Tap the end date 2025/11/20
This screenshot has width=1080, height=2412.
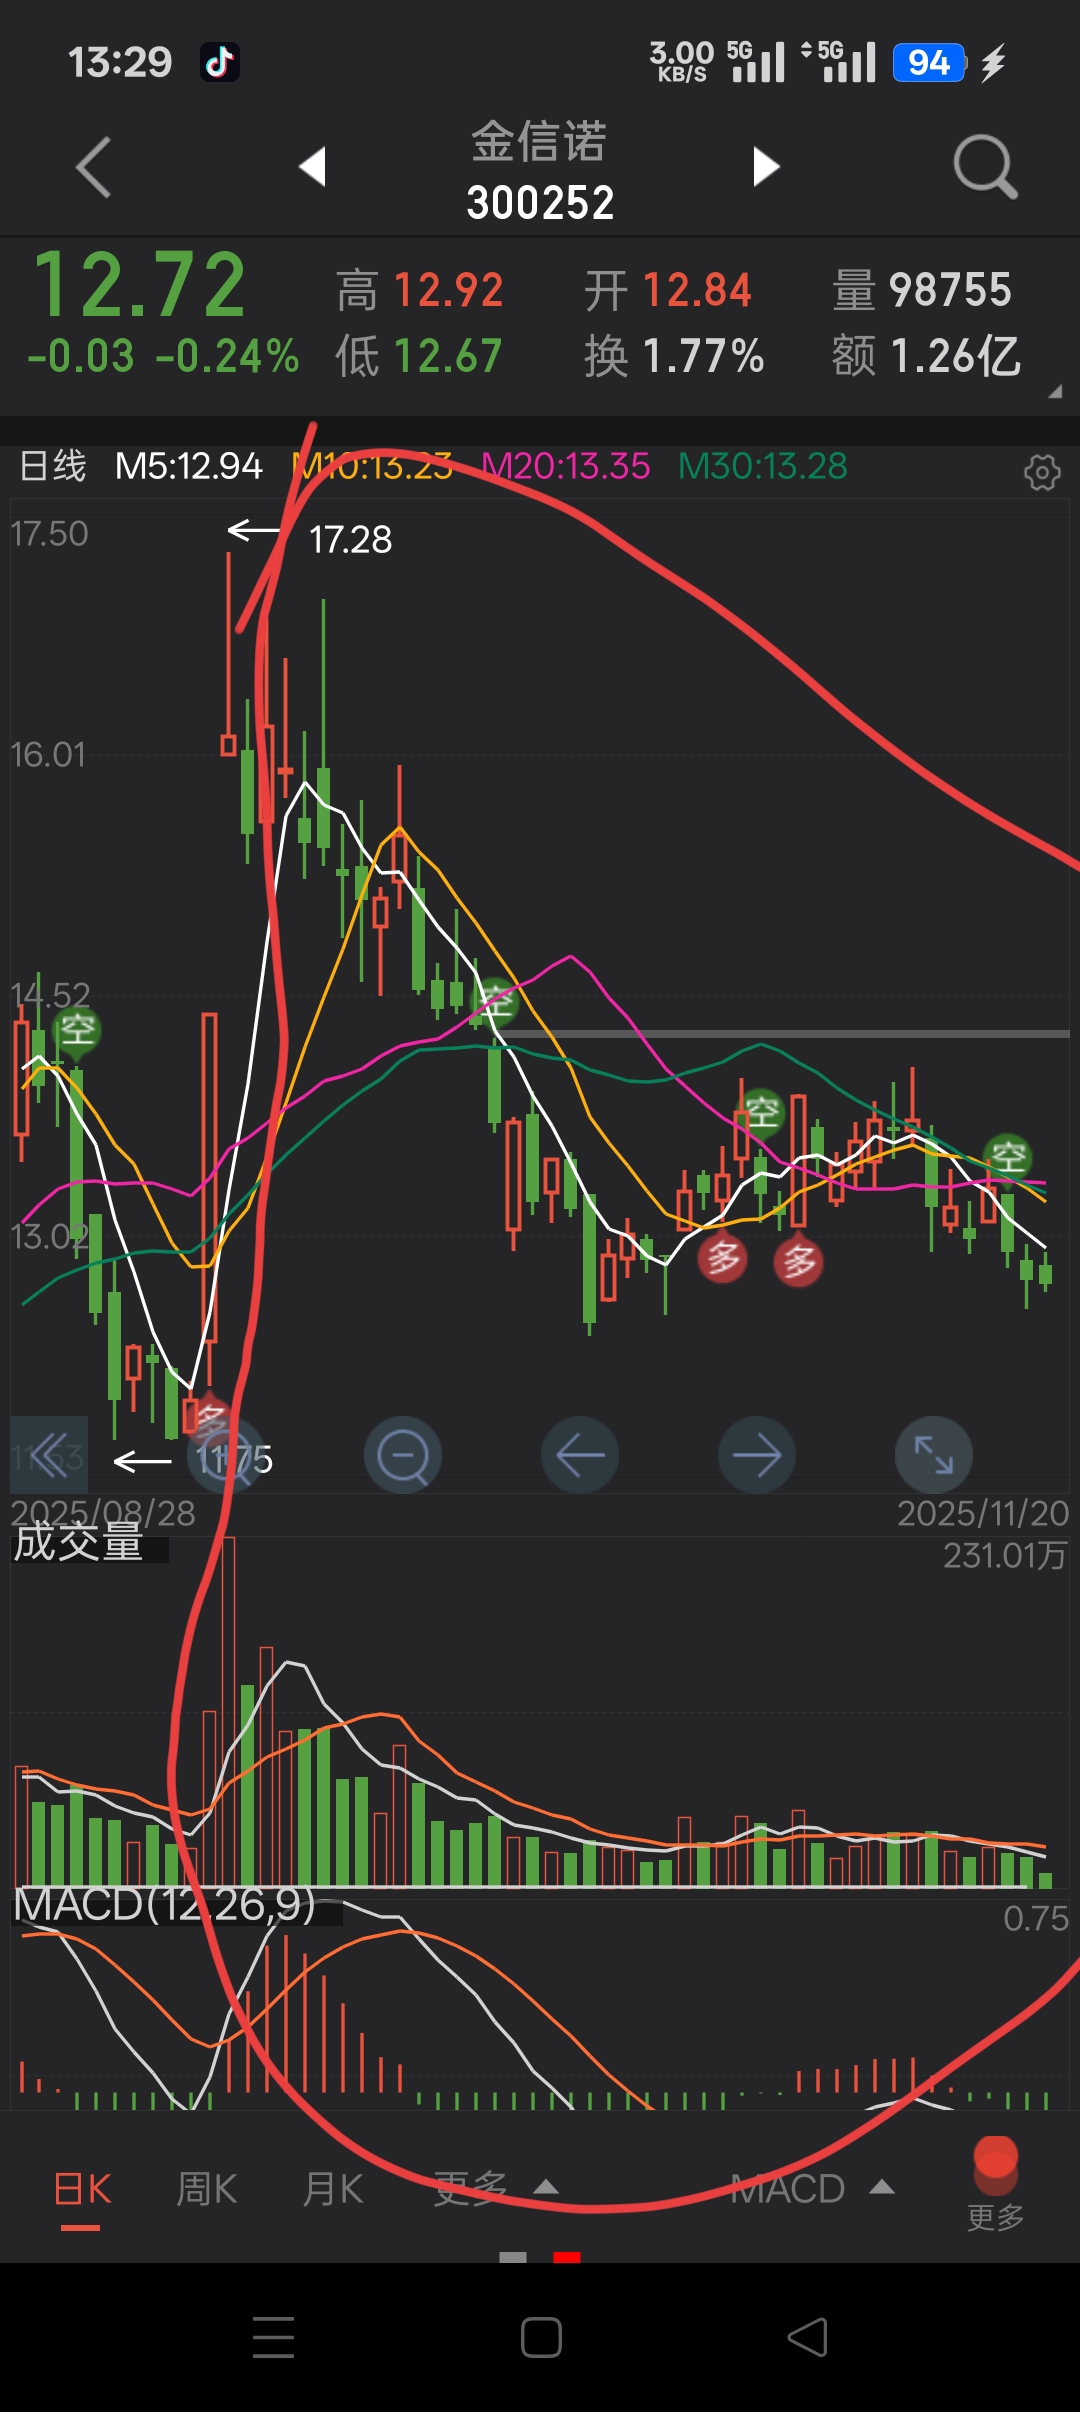point(983,1513)
